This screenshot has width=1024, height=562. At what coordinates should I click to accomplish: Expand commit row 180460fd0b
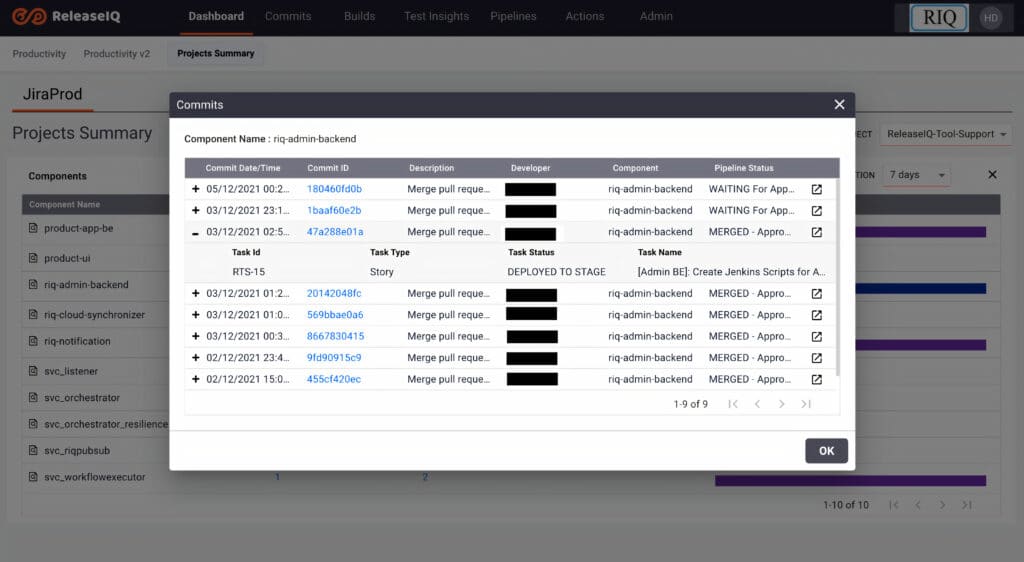(x=195, y=189)
